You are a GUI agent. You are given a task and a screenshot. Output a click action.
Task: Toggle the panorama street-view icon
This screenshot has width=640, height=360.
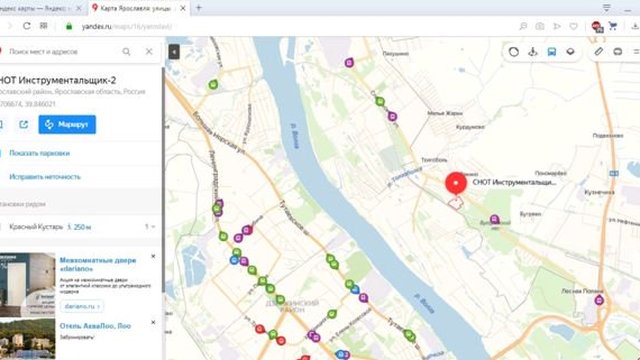click(533, 52)
